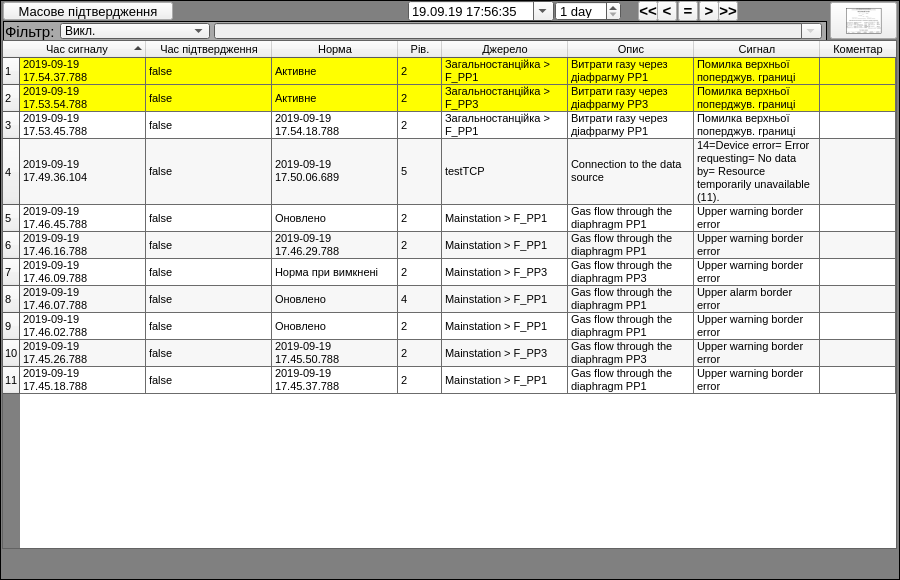Jump to earliest period with << button
Viewport: 900px width, 580px height.
(647, 11)
